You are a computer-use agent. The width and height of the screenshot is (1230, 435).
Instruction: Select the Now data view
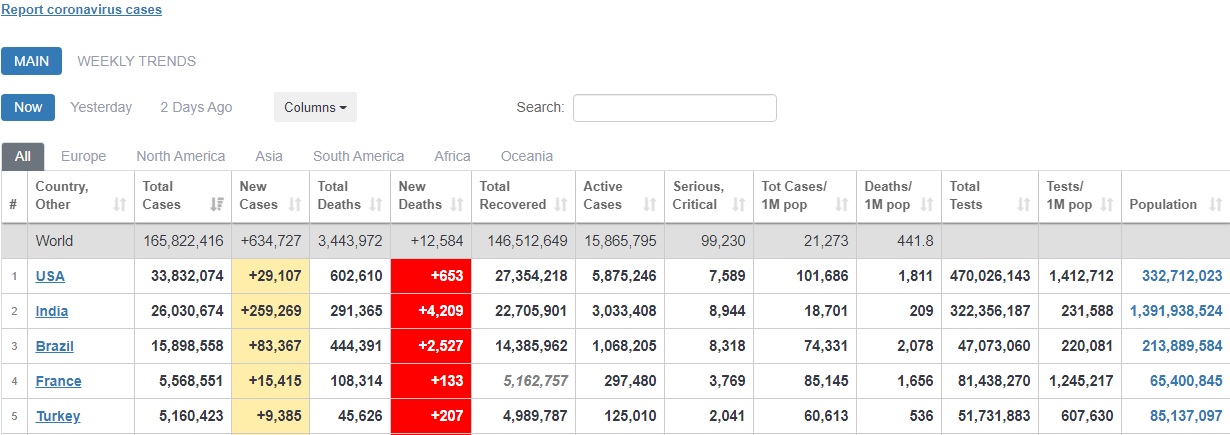pos(28,107)
